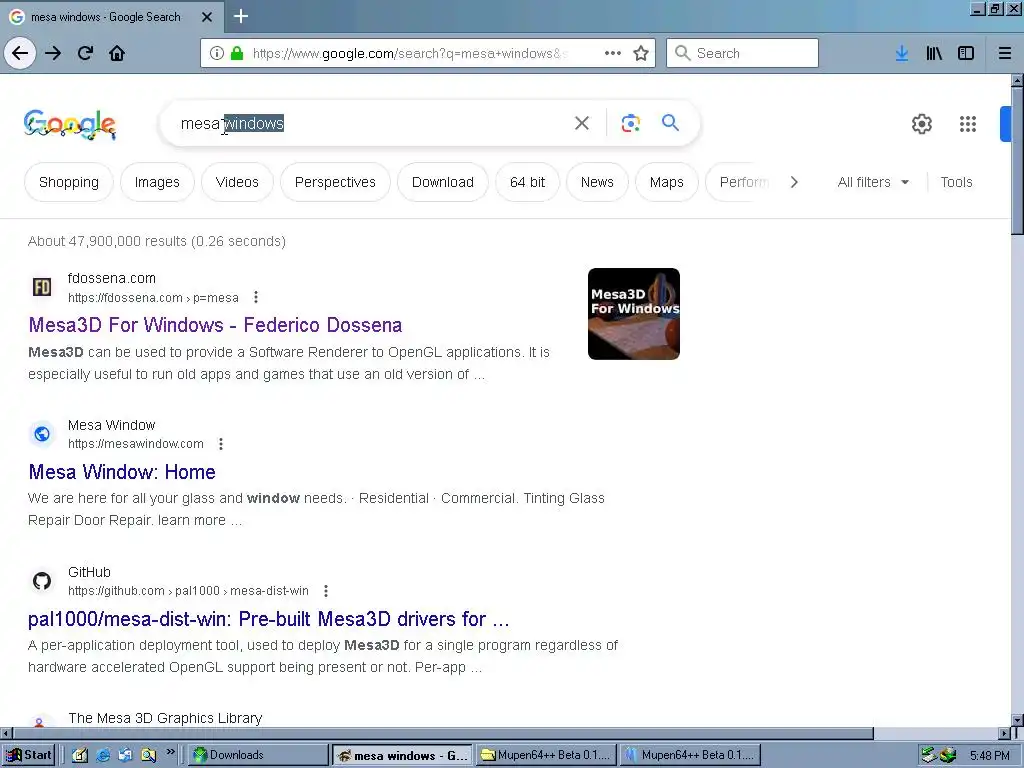Open the Google apps grid

coord(968,123)
